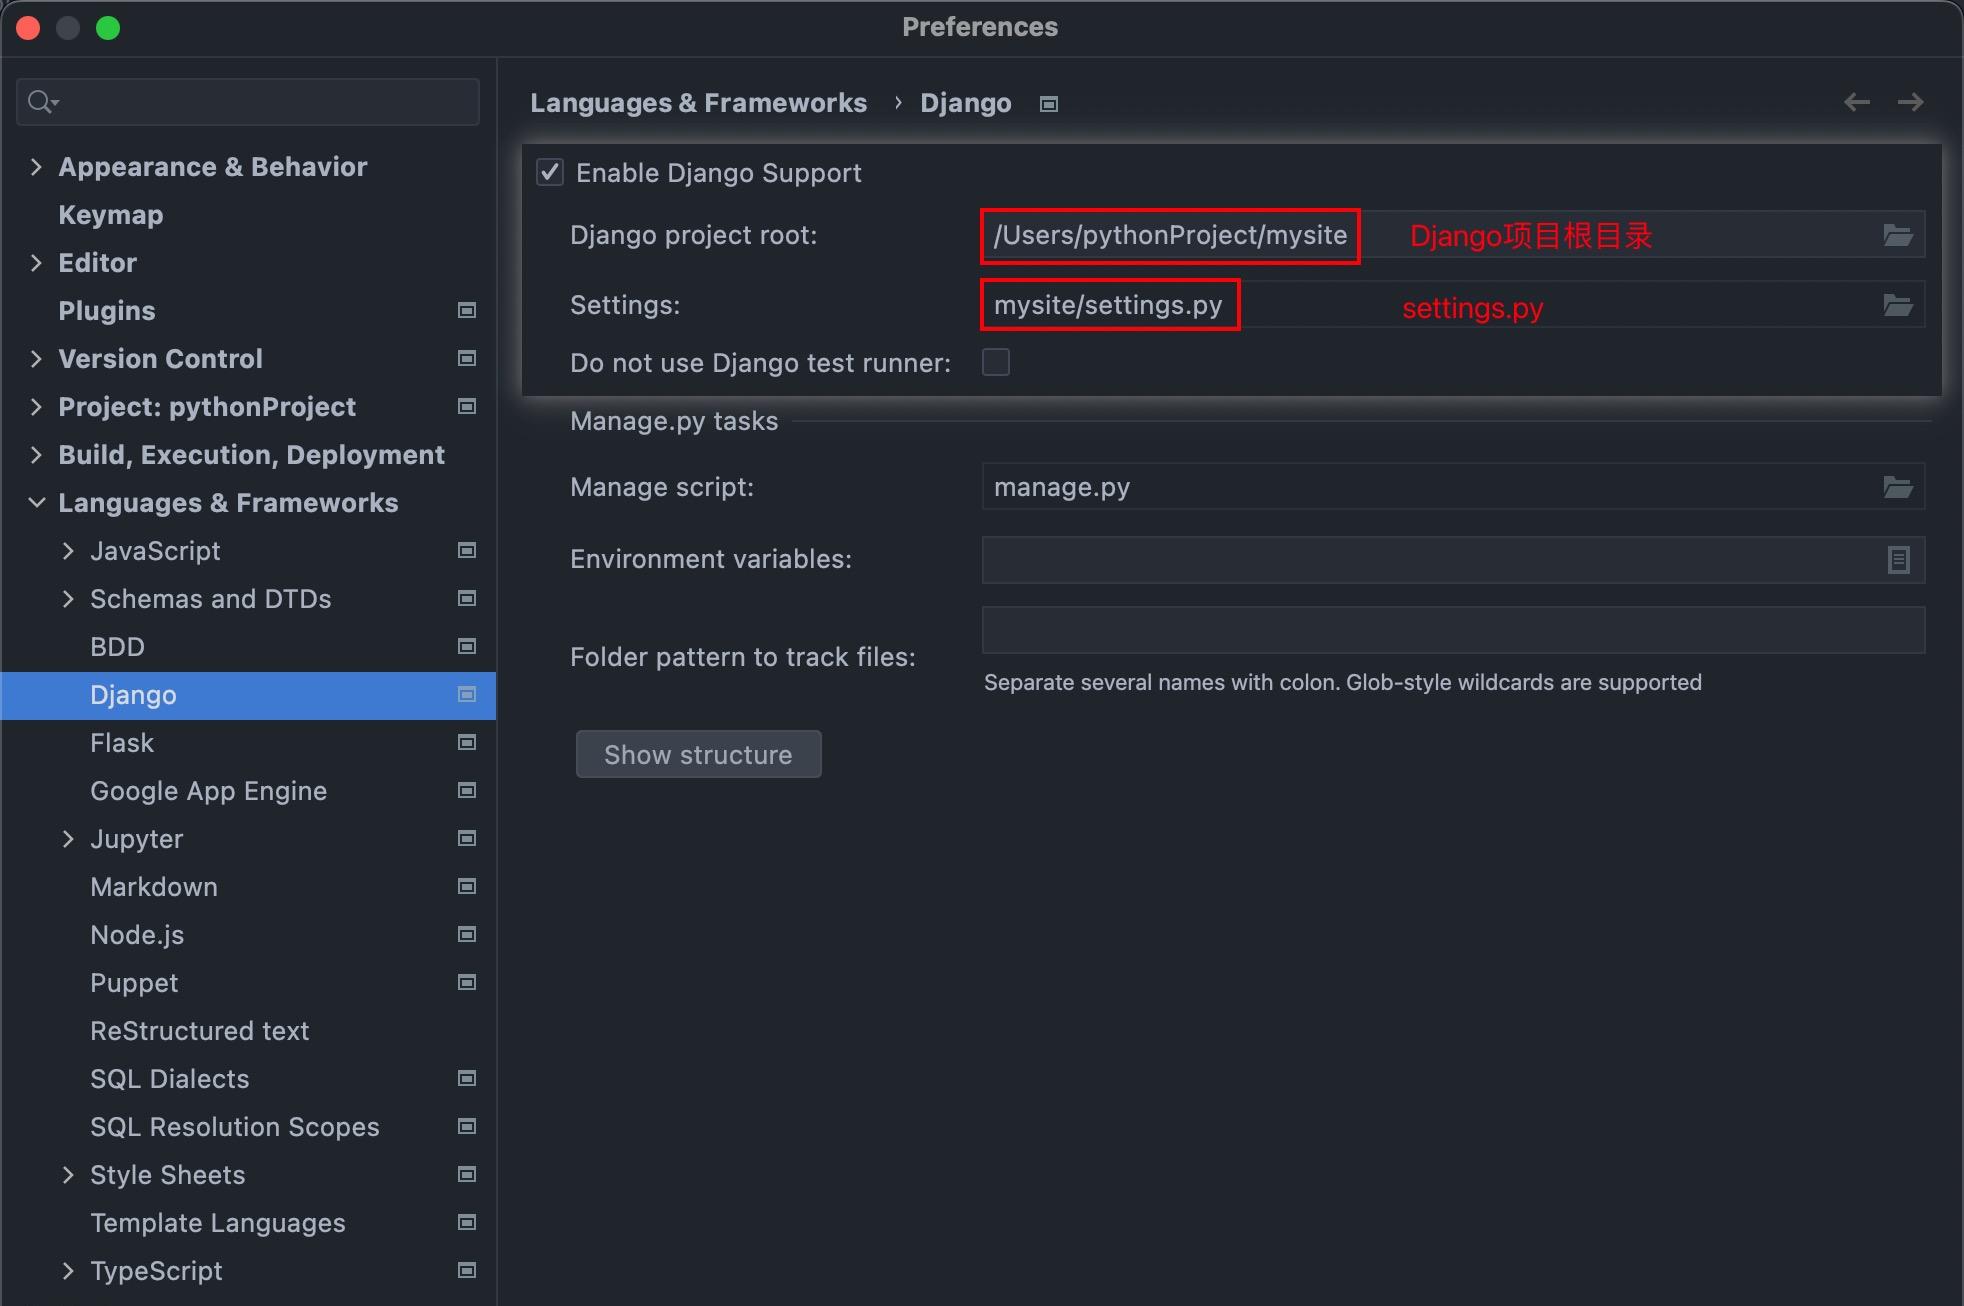Screen dimensions: 1964x1306
Task: Collapse Languages & Frameworks section
Action: 36,503
